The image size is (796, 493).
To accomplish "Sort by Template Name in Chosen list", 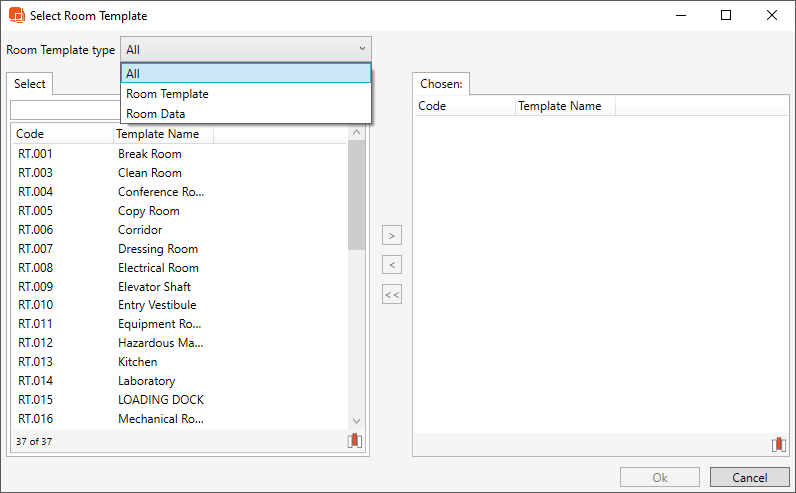I will click(564, 106).
